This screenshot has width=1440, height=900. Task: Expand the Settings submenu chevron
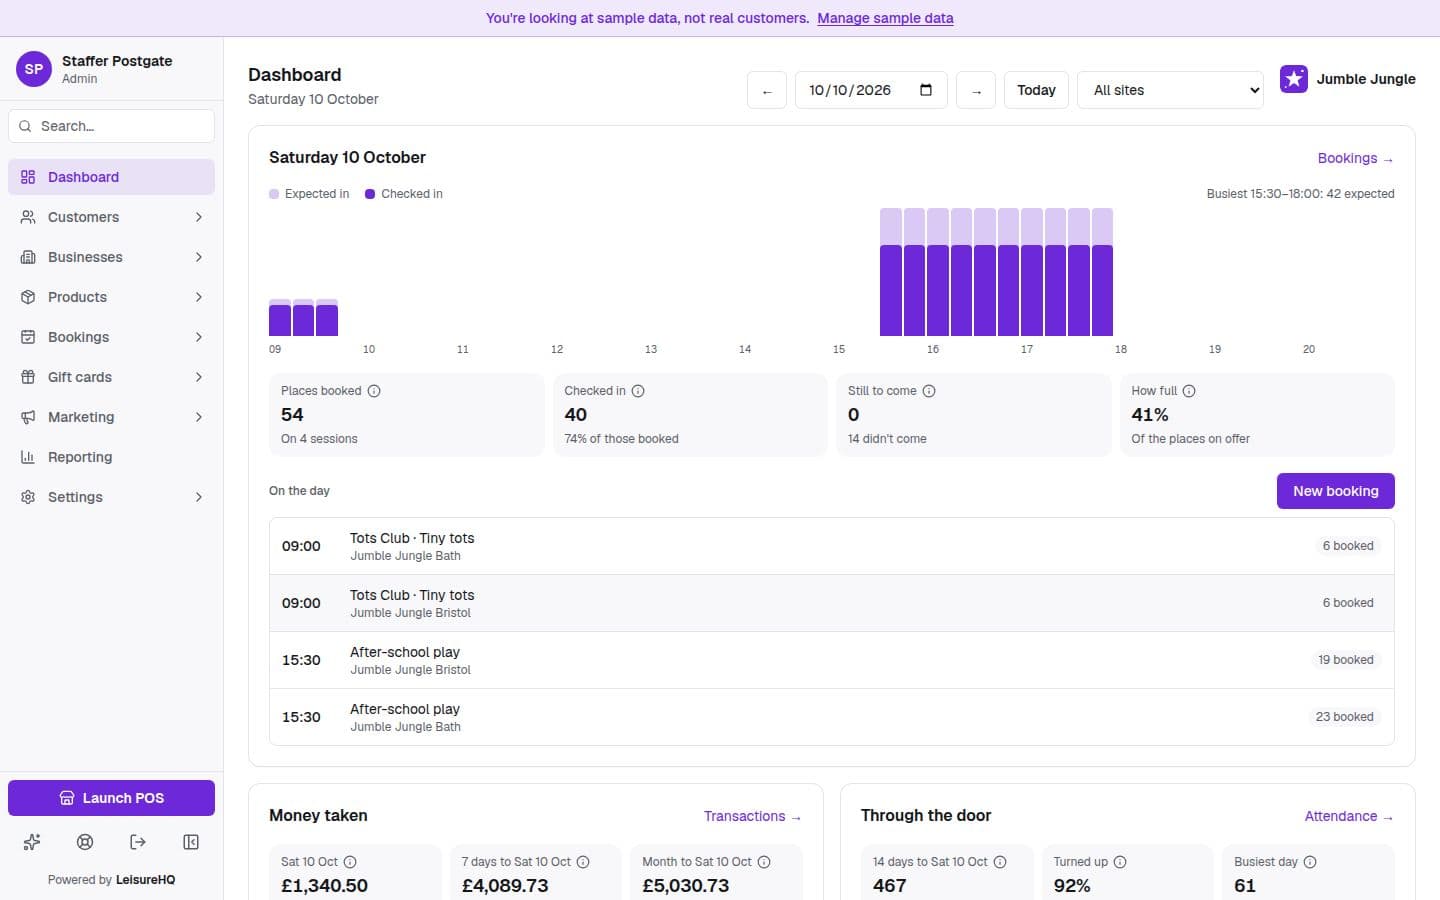pyautogui.click(x=199, y=497)
